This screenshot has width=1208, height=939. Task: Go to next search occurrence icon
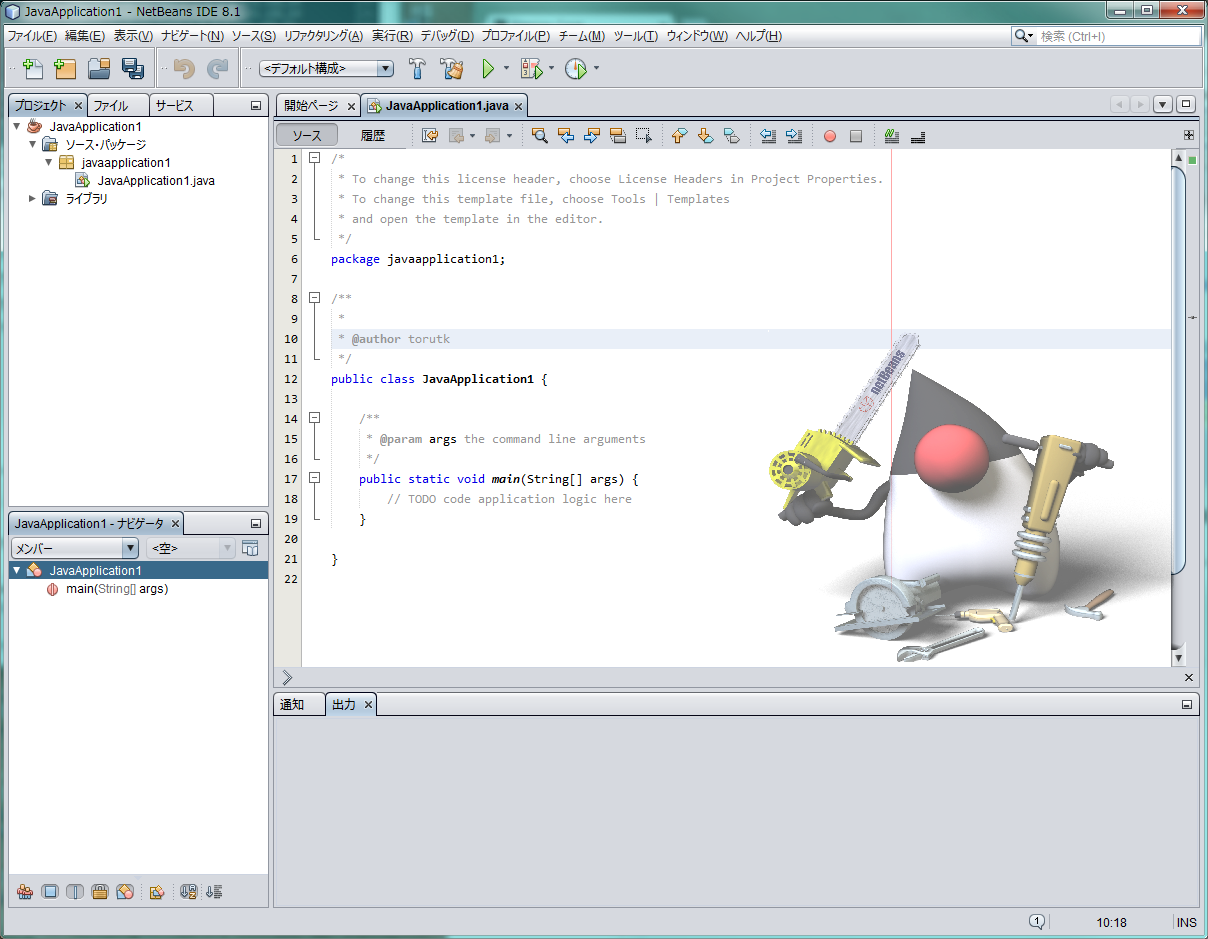tap(591, 136)
